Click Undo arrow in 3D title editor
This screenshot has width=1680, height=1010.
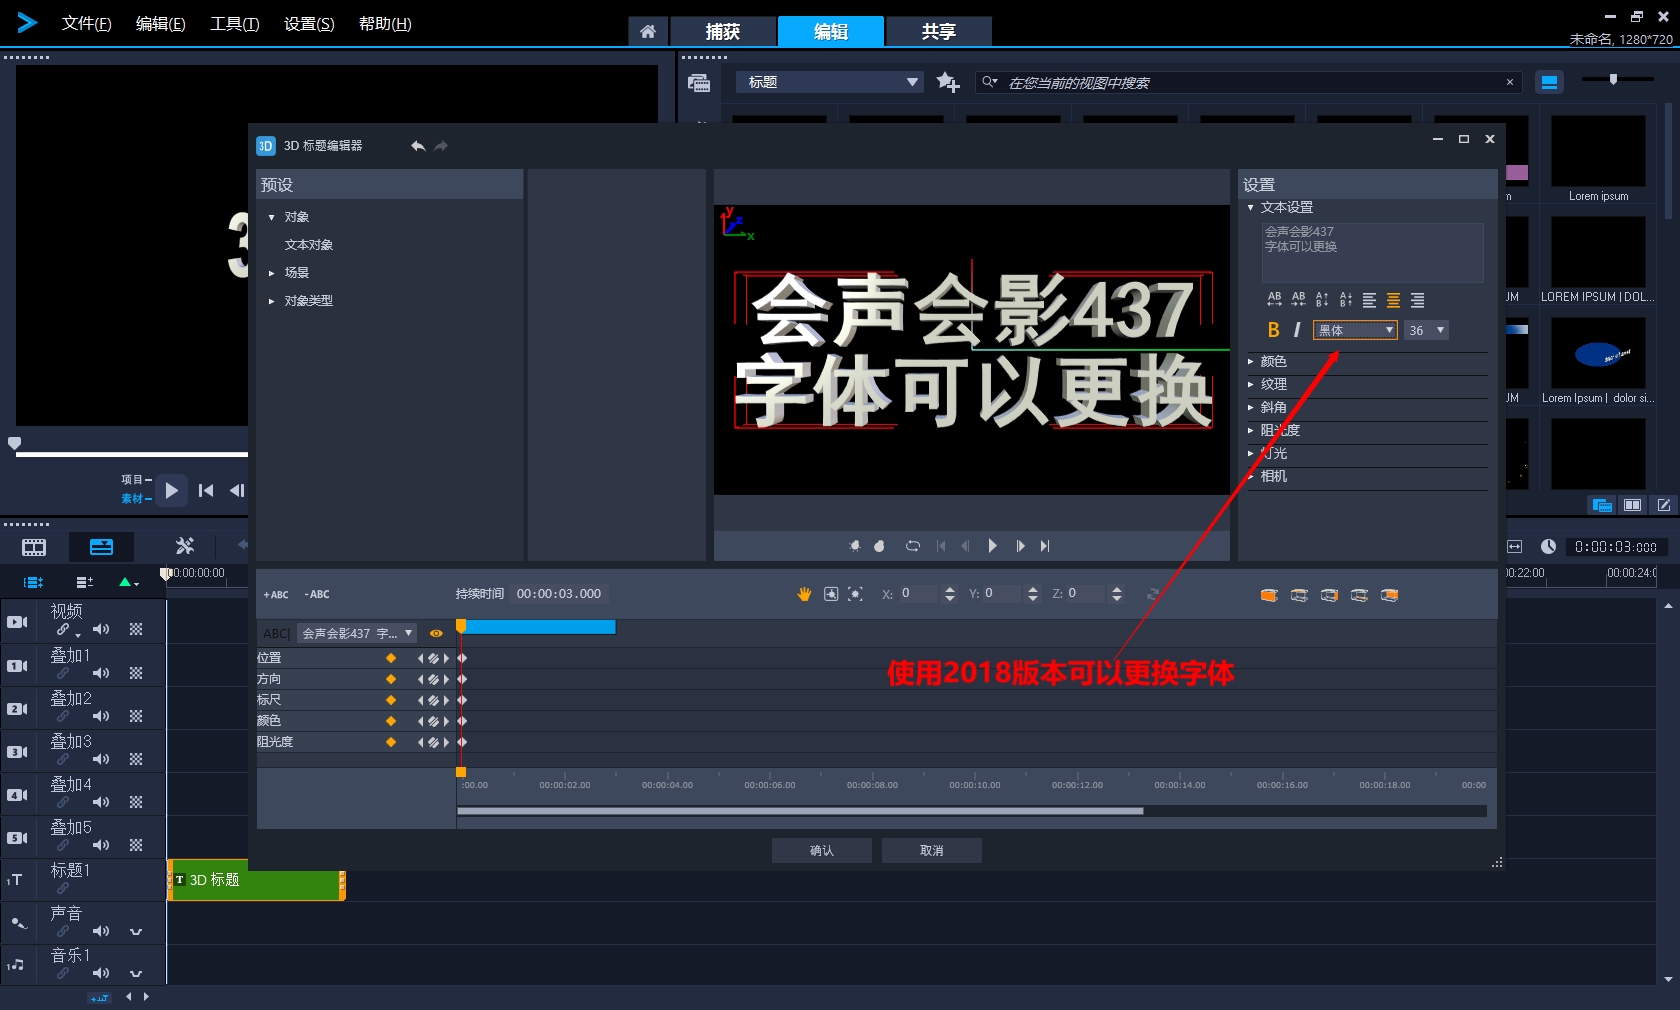418,146
